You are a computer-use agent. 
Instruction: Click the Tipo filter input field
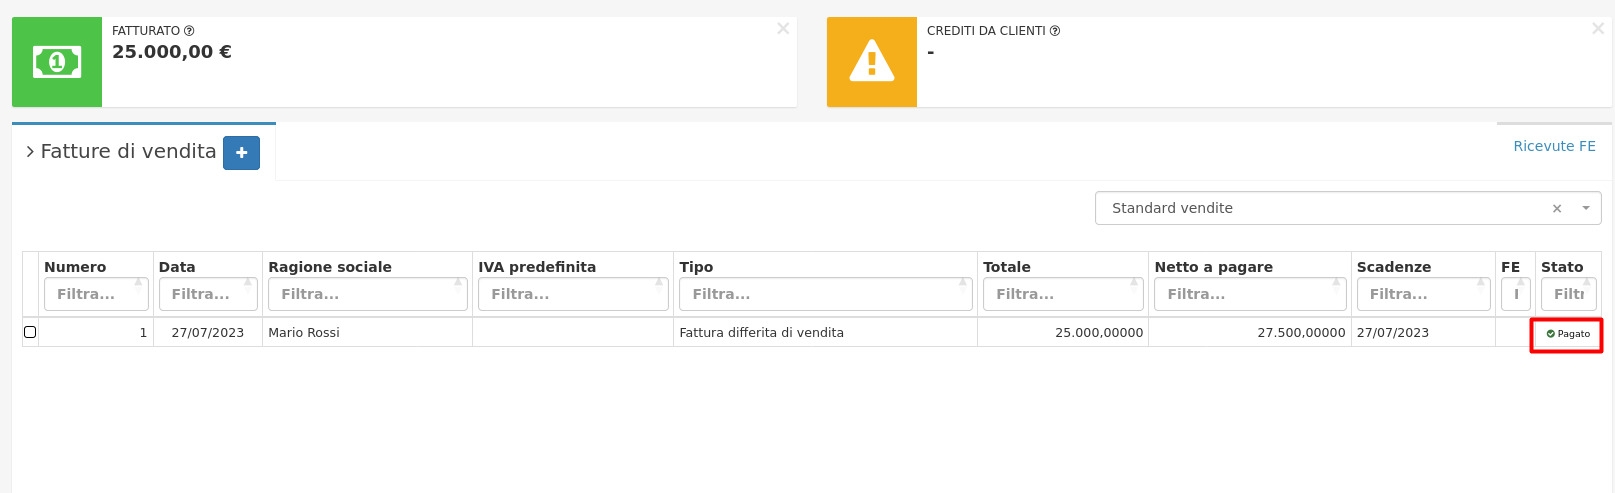(x=825, y=294)
